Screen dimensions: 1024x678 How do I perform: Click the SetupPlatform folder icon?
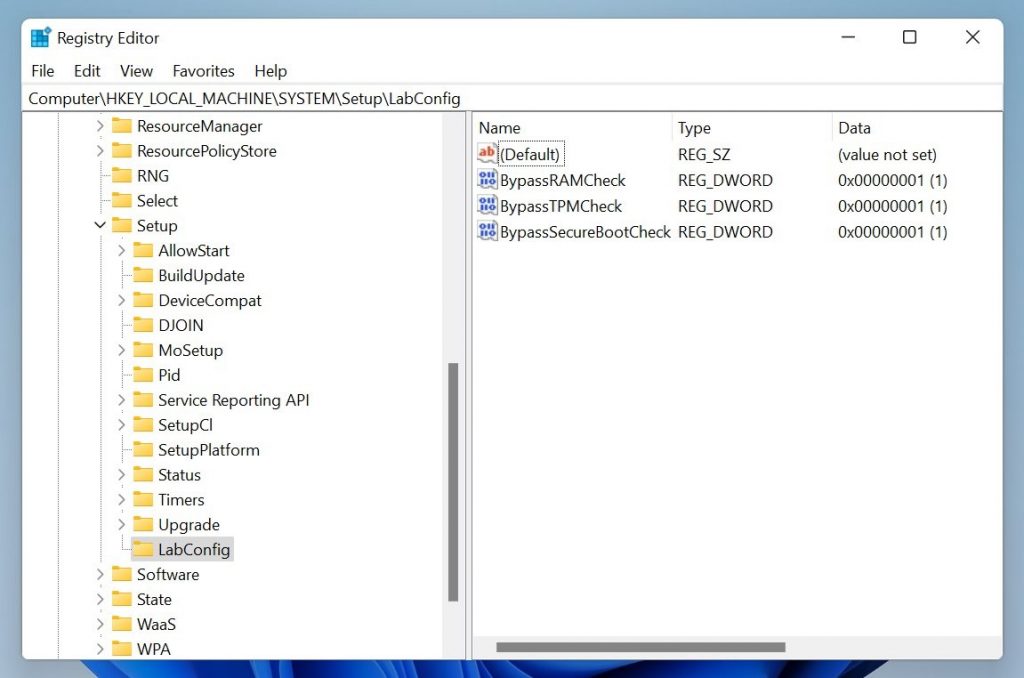click(143, 450)
